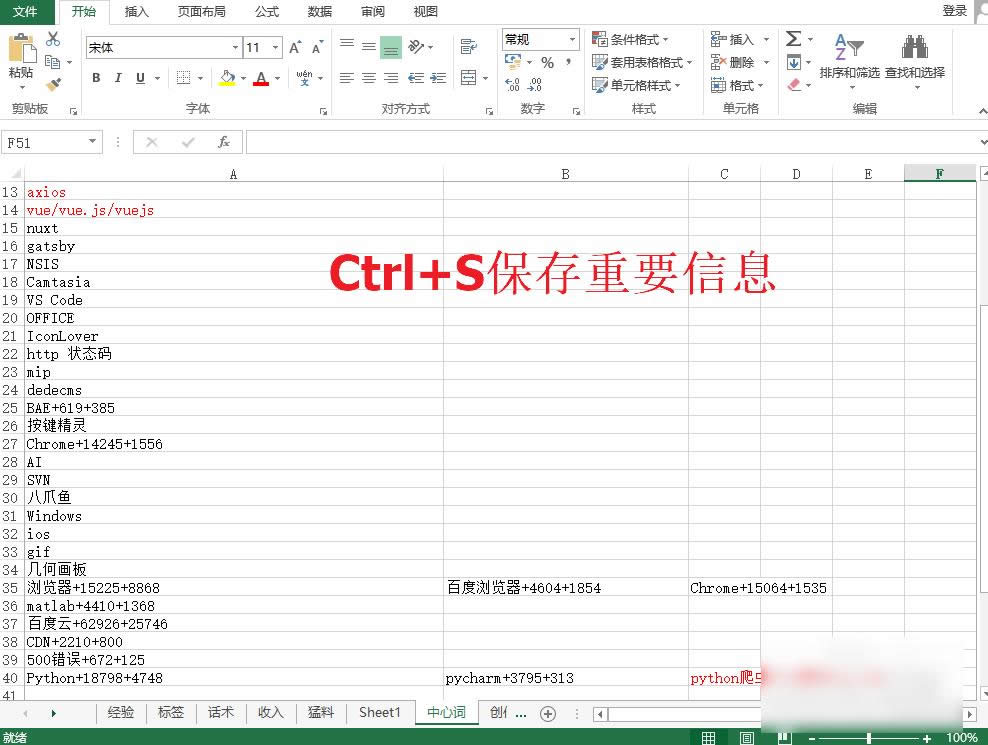
Task: Click 登录 sign-in link
Action: click(954, 10)
